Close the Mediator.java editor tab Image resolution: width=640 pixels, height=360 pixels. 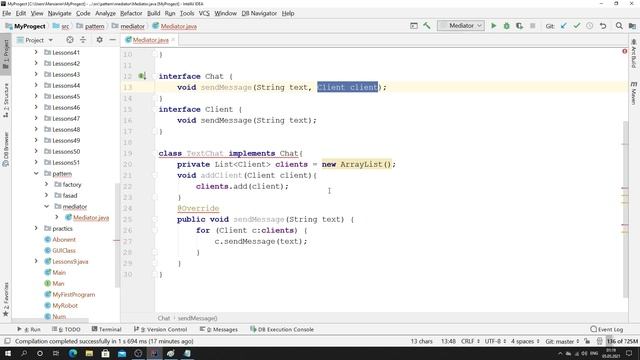(173, 40)
